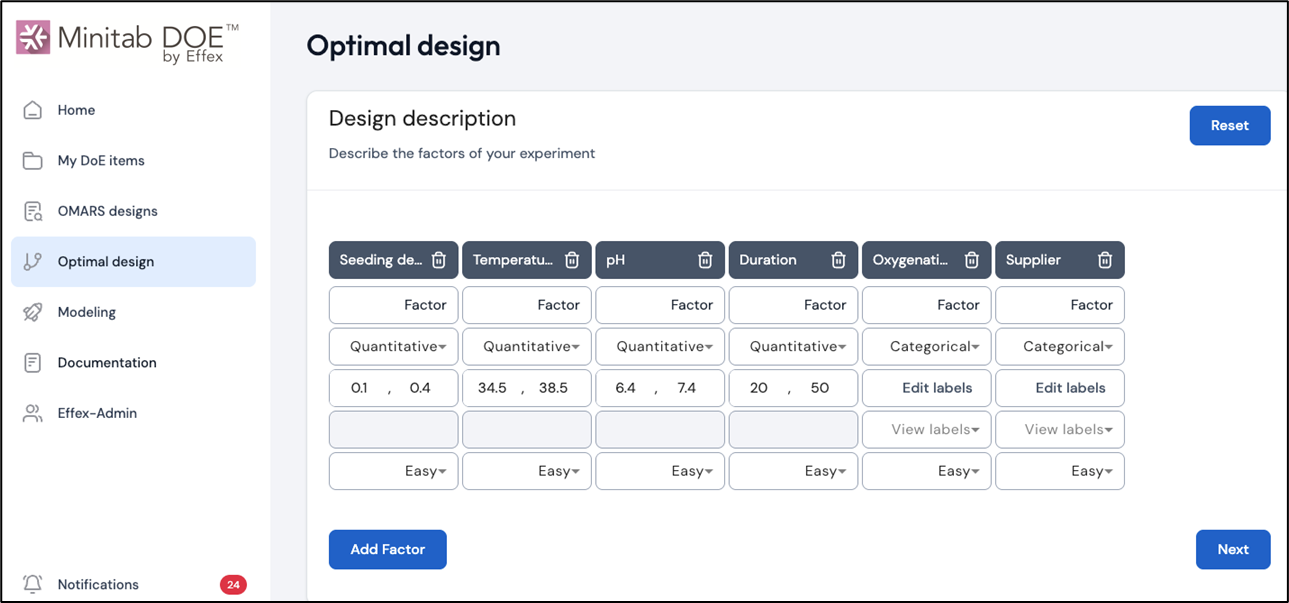Open Quantitative type dropdown for Seeding density
Screen dimensions: 1289x603
pyautogui.click(x=394, y=347)
